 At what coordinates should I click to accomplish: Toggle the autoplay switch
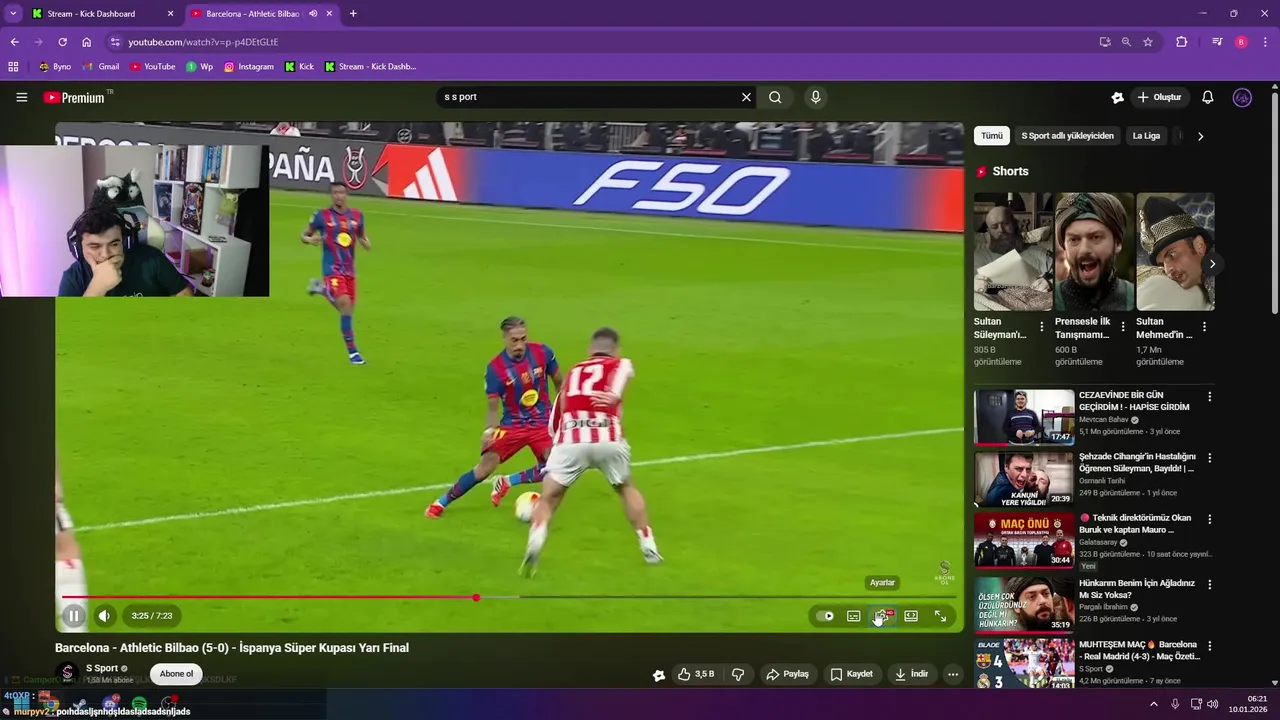coord(825,616)
